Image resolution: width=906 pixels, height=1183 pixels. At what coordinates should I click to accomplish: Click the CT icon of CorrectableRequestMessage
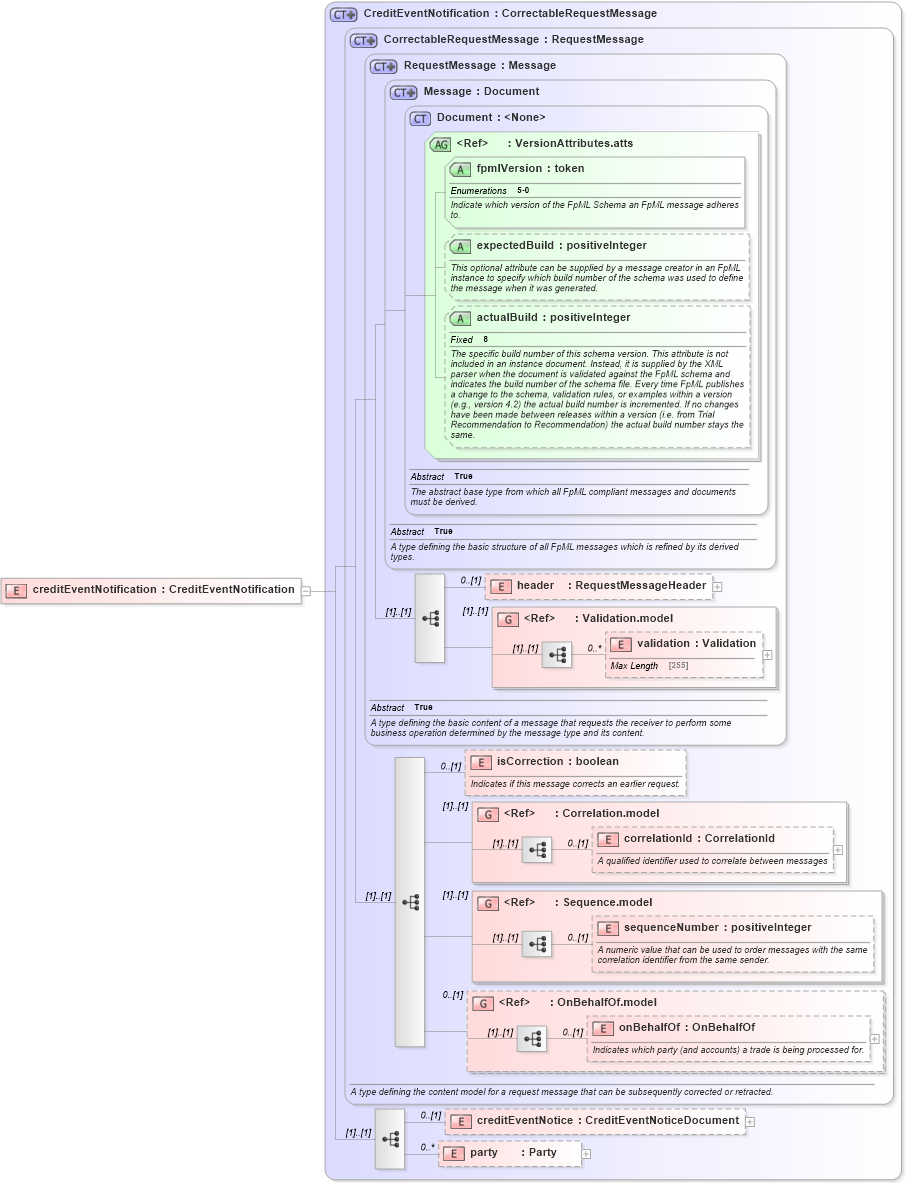click(x=364, y=41)
